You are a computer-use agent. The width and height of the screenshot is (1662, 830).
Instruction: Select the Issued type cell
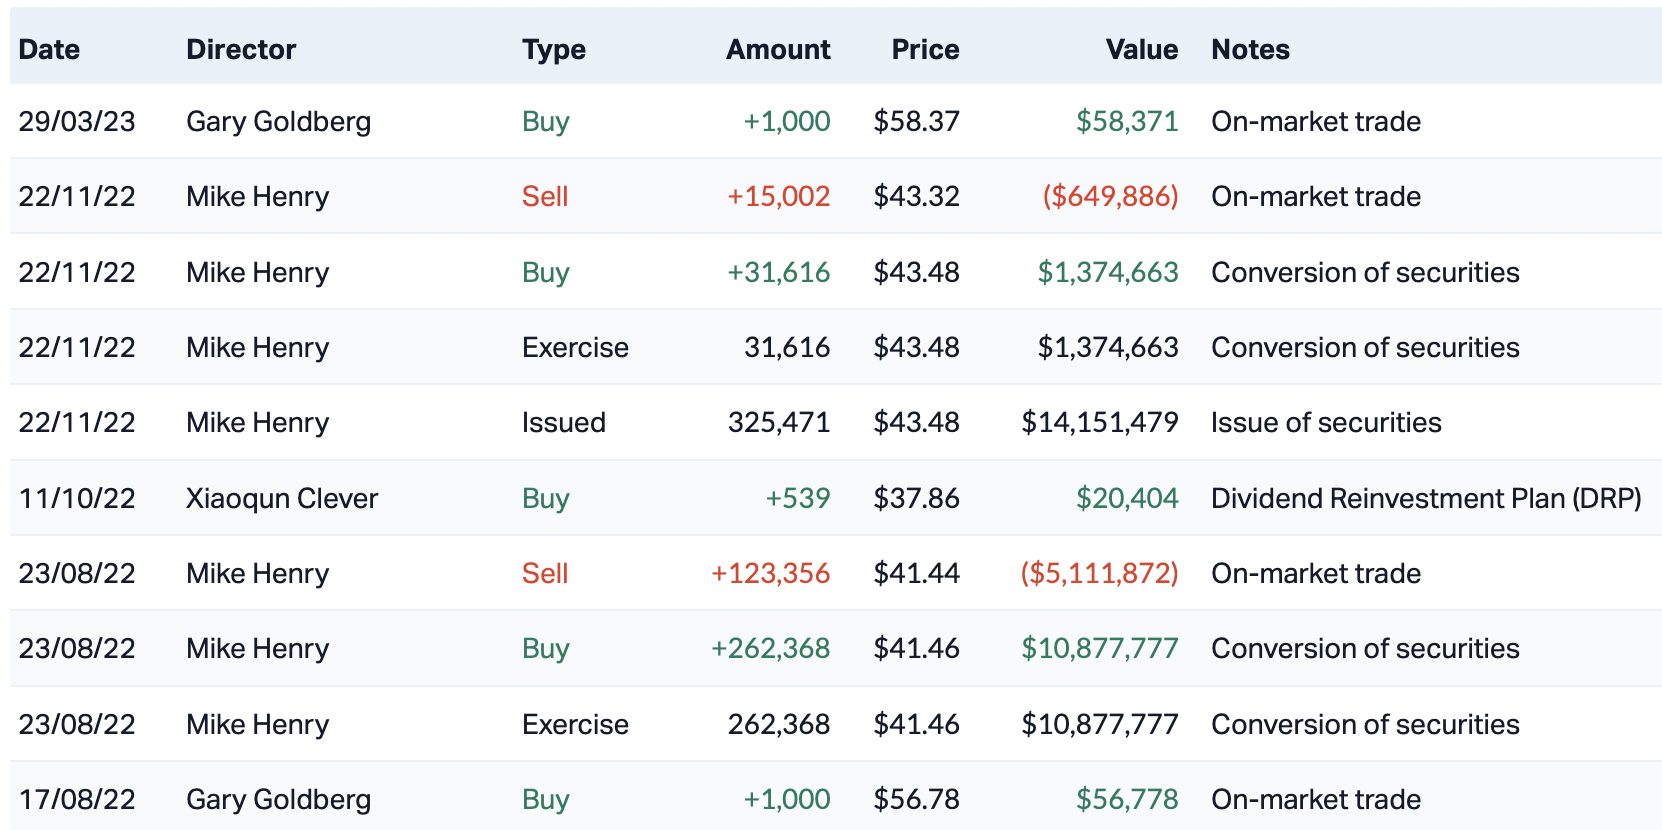click(x=563, y=423)
